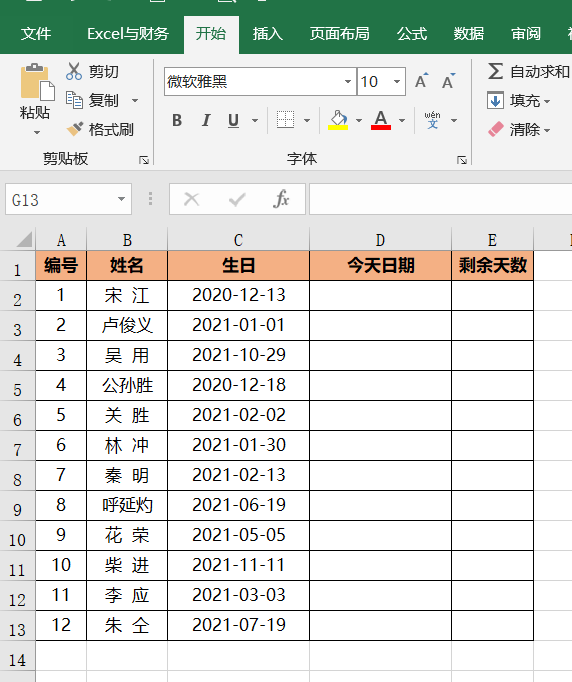
Task: Click the 自动求和 label
Action: (540, 71)
